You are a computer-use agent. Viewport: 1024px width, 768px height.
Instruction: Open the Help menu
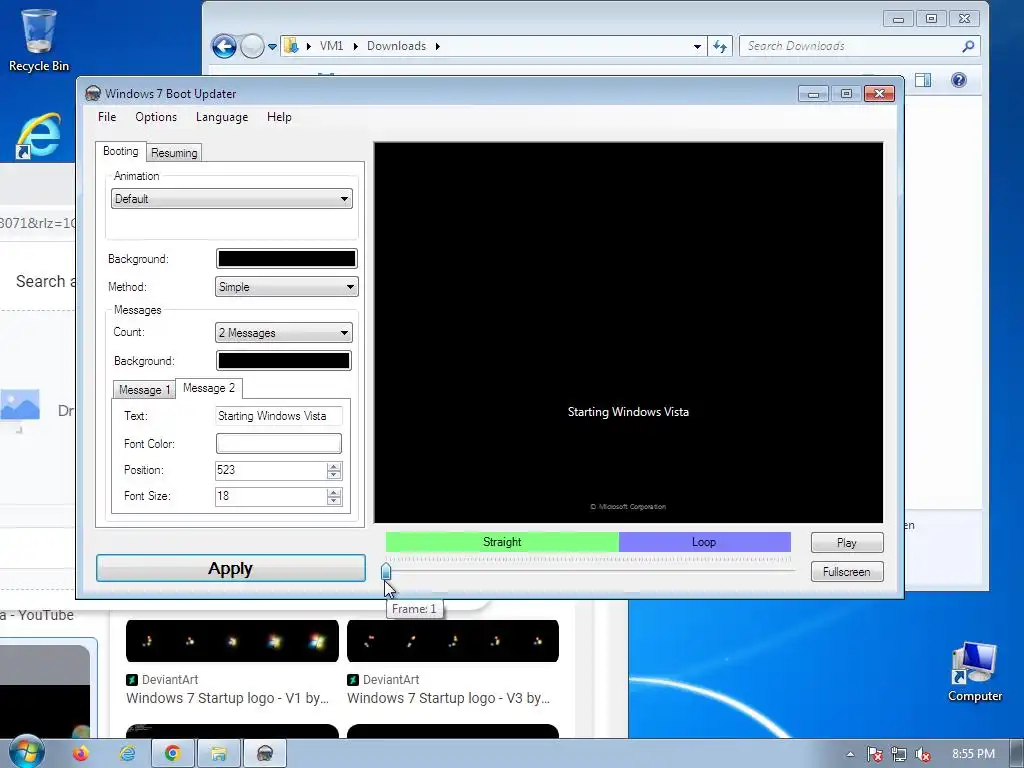click(279, 117)
